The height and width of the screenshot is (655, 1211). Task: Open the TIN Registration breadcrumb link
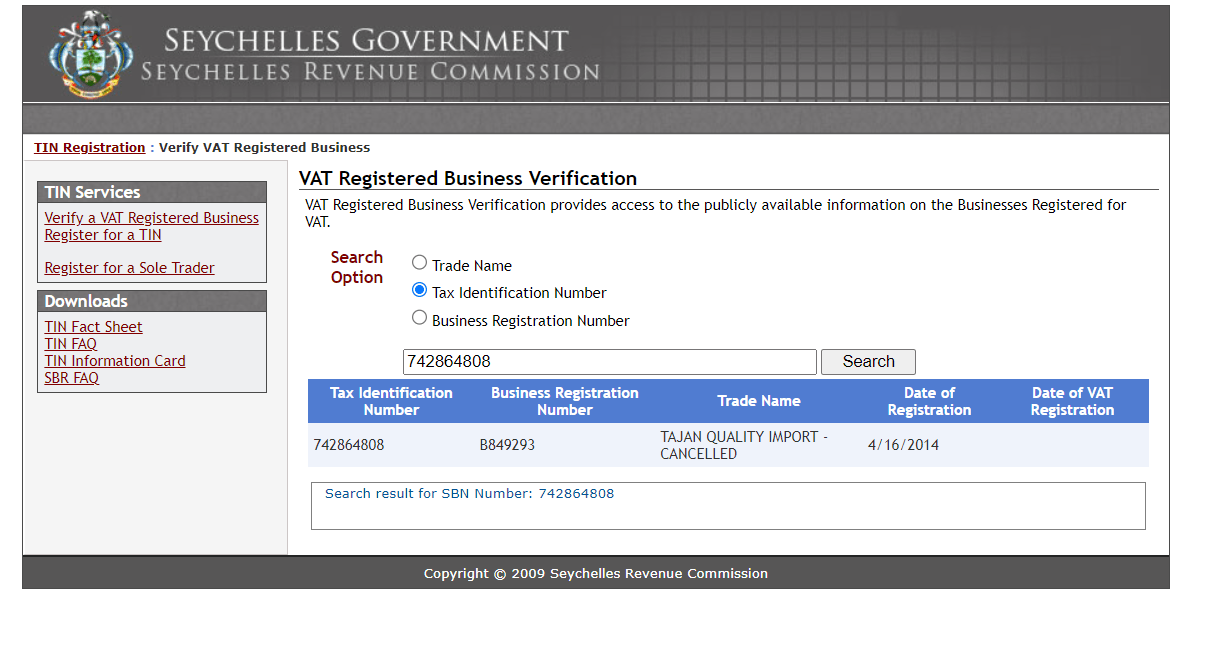point(89,147)
